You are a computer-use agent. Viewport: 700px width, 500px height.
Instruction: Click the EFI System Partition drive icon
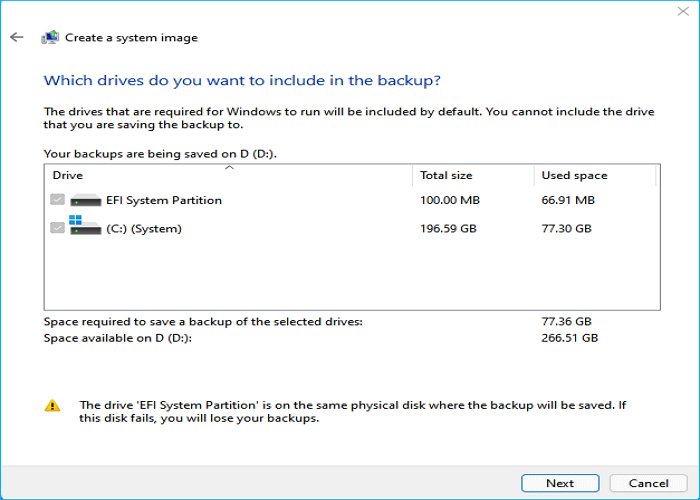pos(86,200)
